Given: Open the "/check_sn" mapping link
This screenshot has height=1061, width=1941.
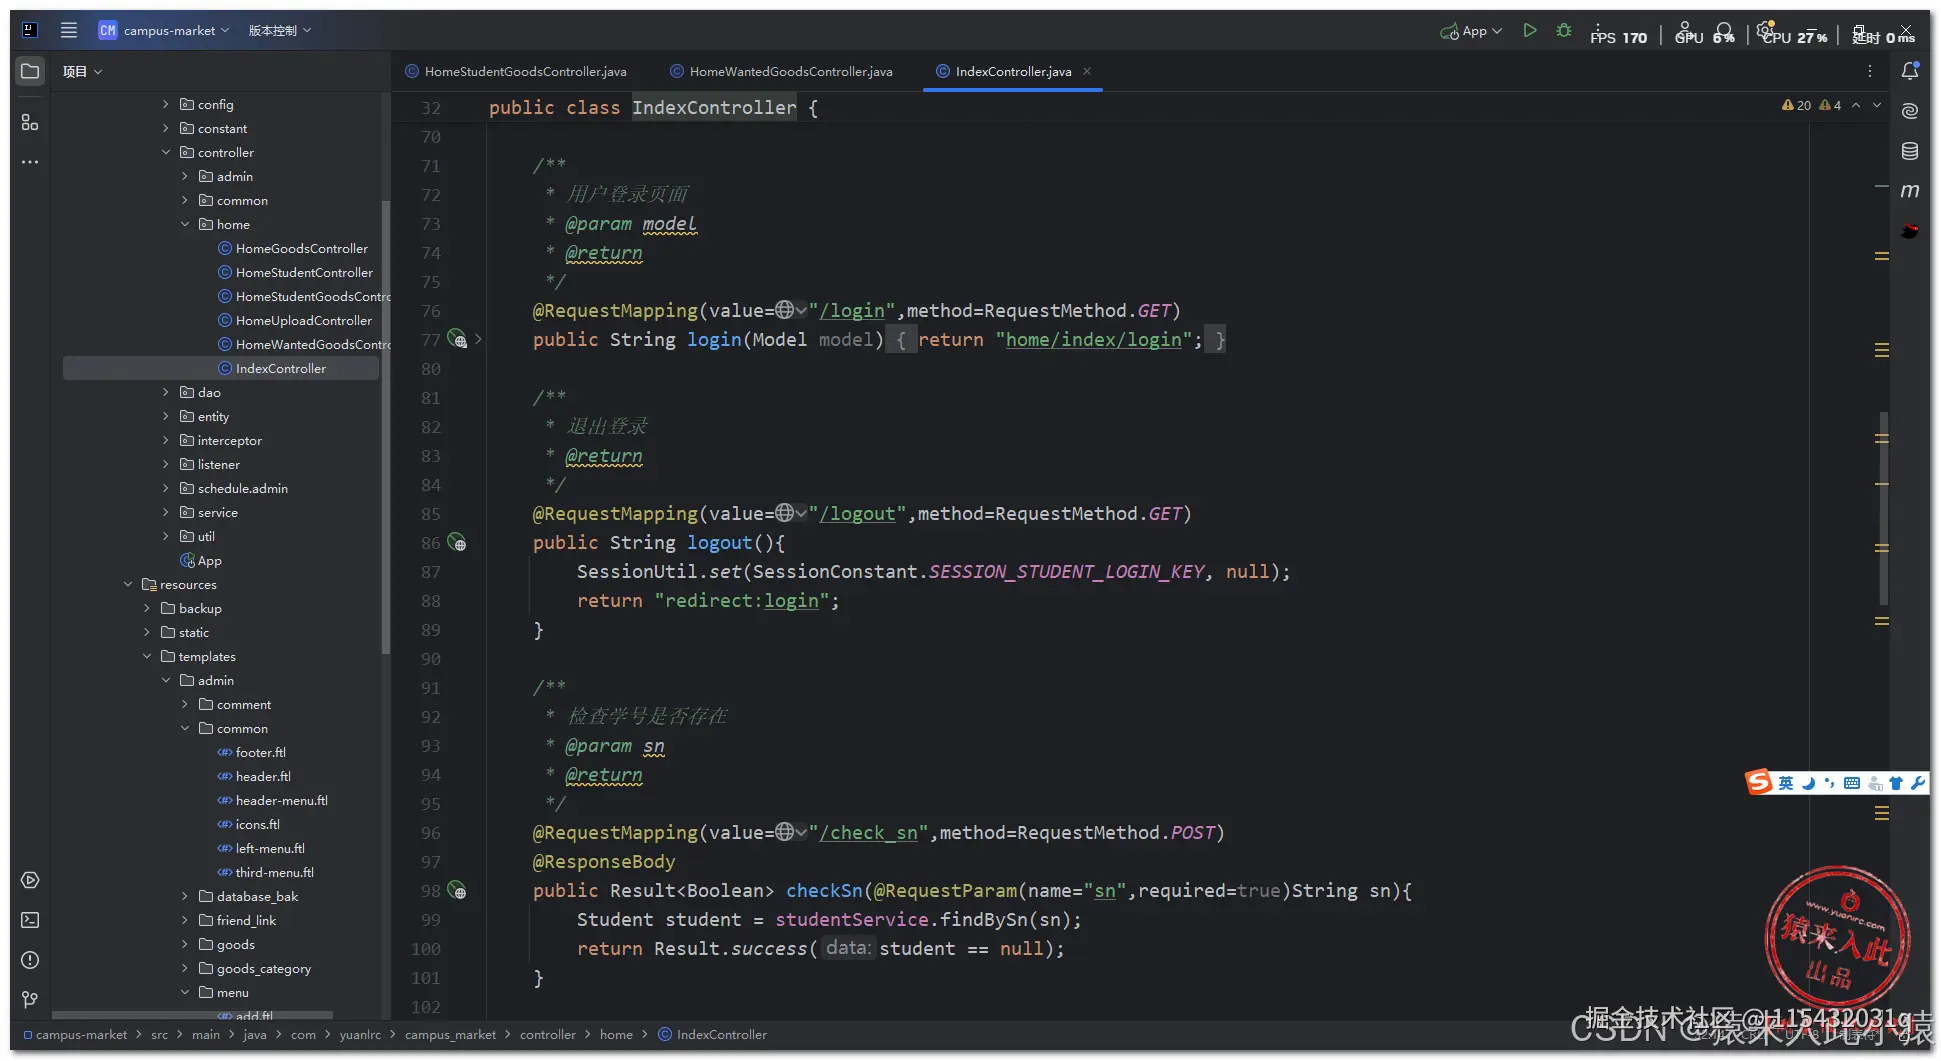Looking at the screenshot, I should 868,832.
